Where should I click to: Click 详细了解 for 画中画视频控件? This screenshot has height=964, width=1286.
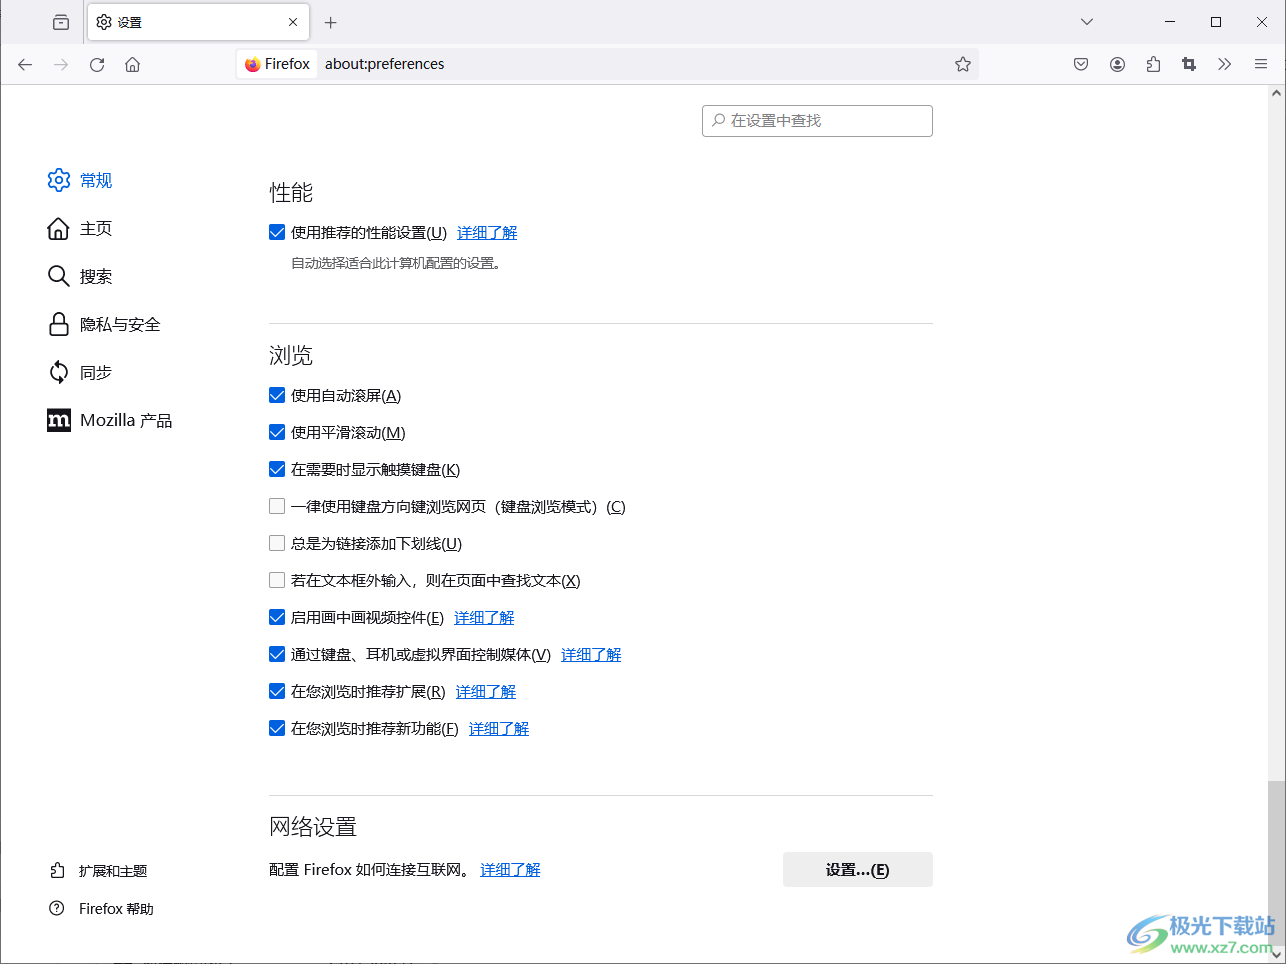[484, 617]
